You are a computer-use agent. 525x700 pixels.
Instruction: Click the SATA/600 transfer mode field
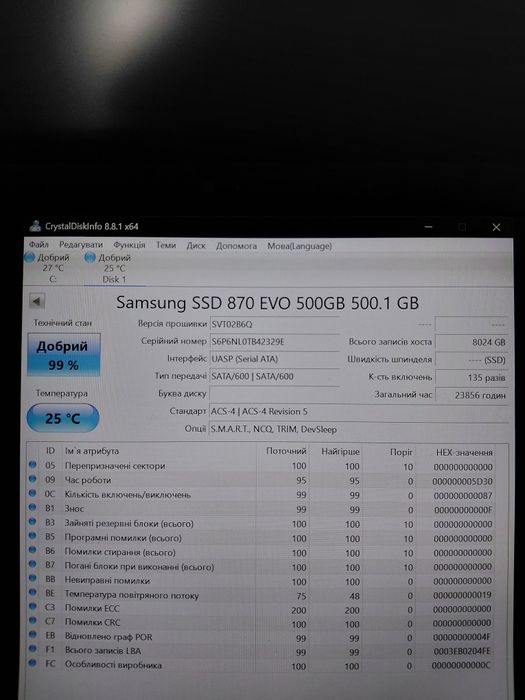274,376
